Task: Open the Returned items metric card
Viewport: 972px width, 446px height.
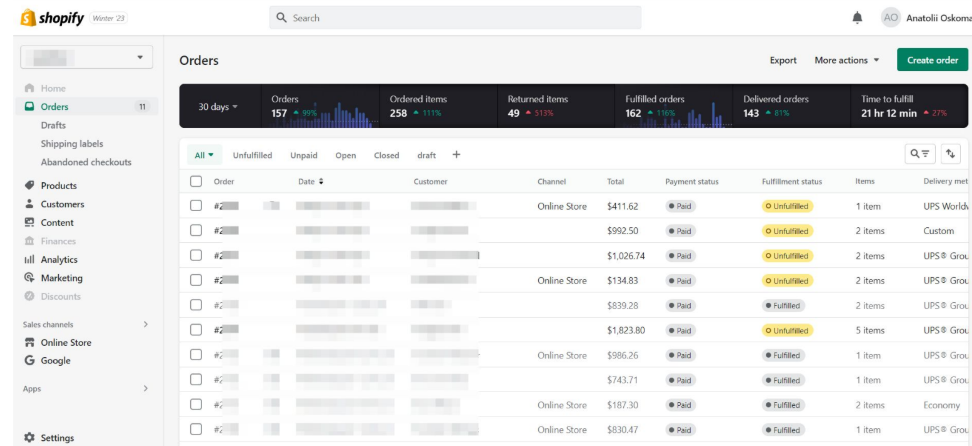Action: point(556,106)
